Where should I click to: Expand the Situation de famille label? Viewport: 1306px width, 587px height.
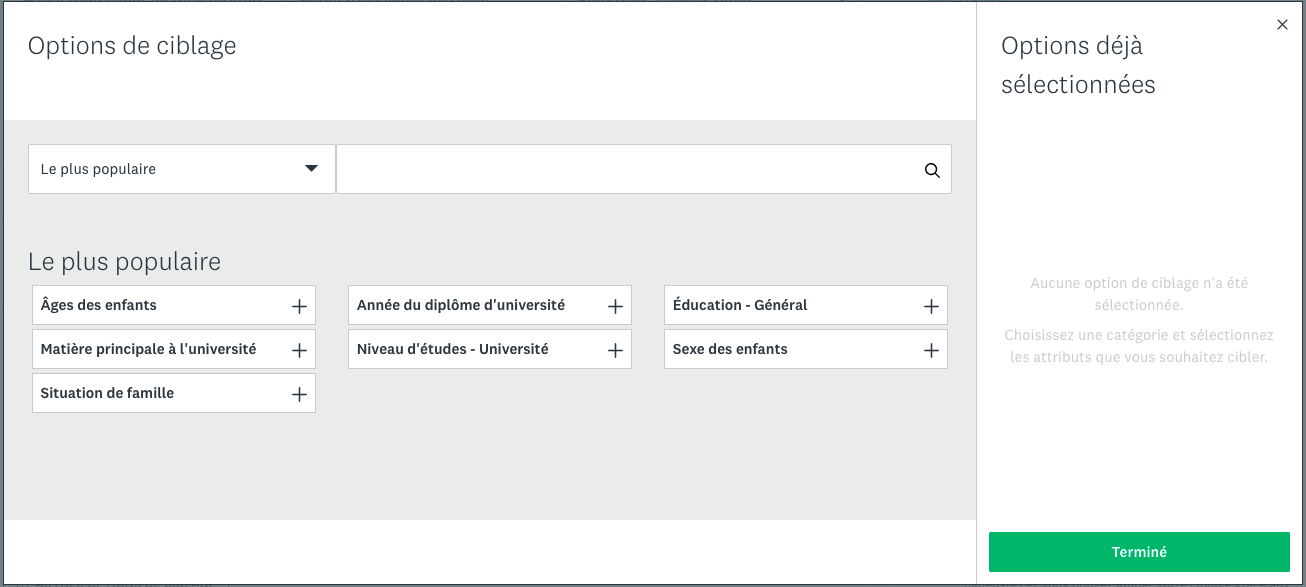coord(107,393)
